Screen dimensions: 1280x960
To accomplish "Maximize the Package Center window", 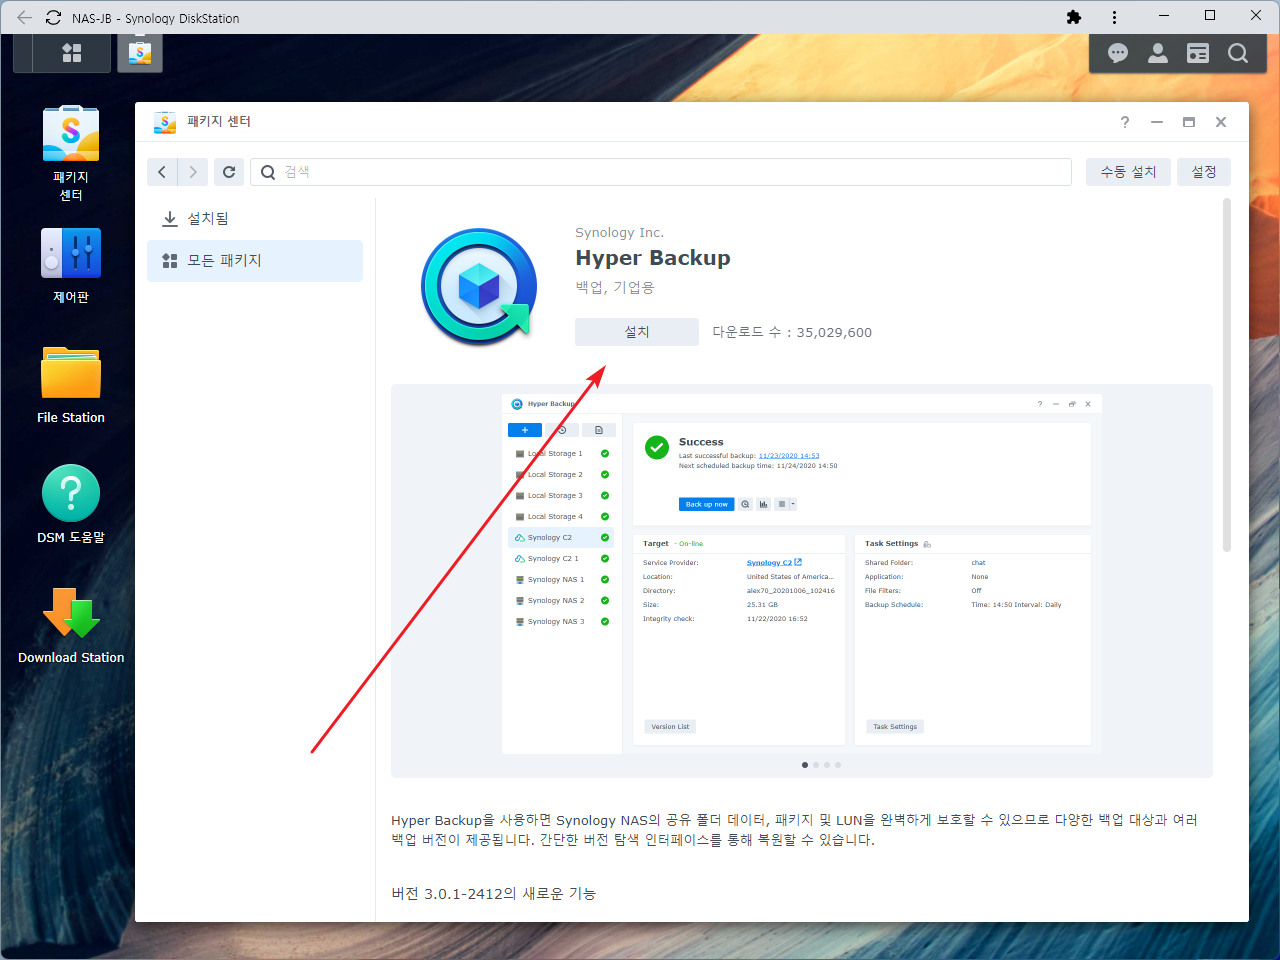I will coord(1189,122).
